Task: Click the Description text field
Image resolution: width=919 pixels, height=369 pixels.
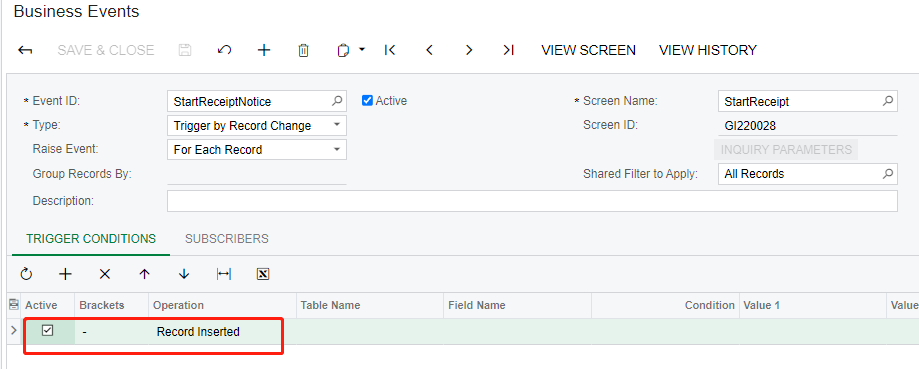Action: point(532,201)
